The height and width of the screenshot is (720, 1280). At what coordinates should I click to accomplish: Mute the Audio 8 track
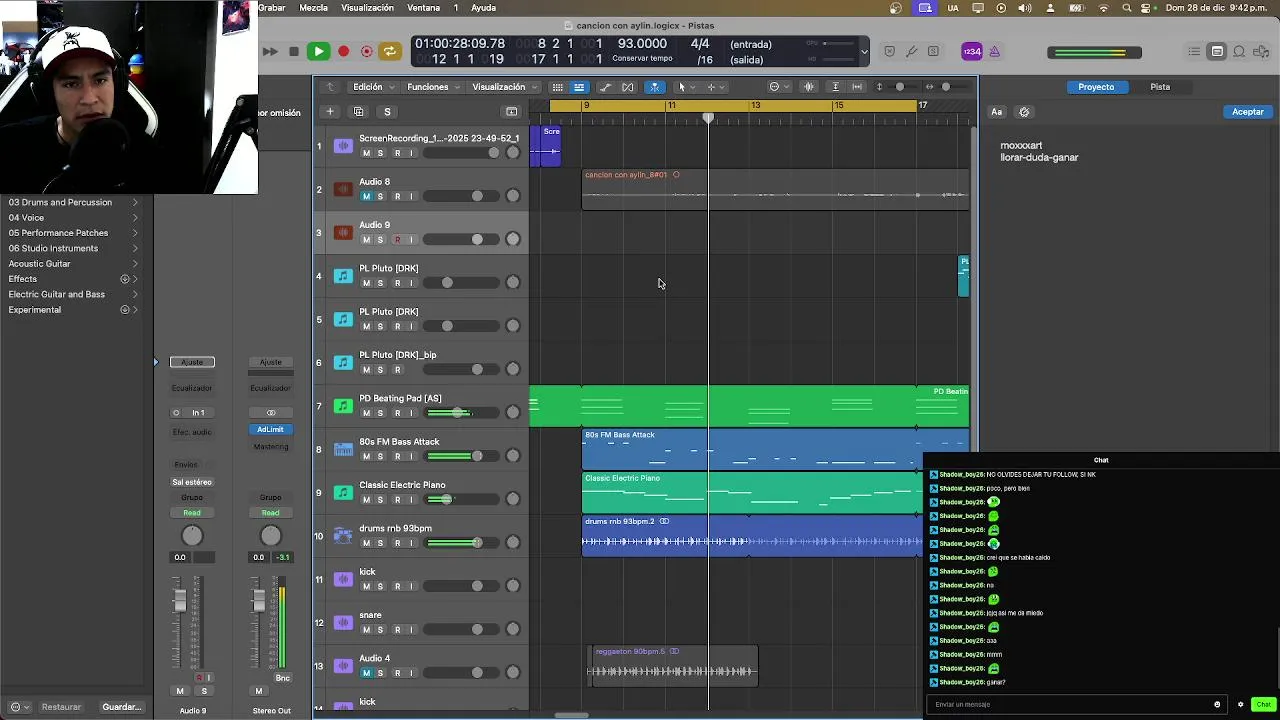(x=366, y=197)
